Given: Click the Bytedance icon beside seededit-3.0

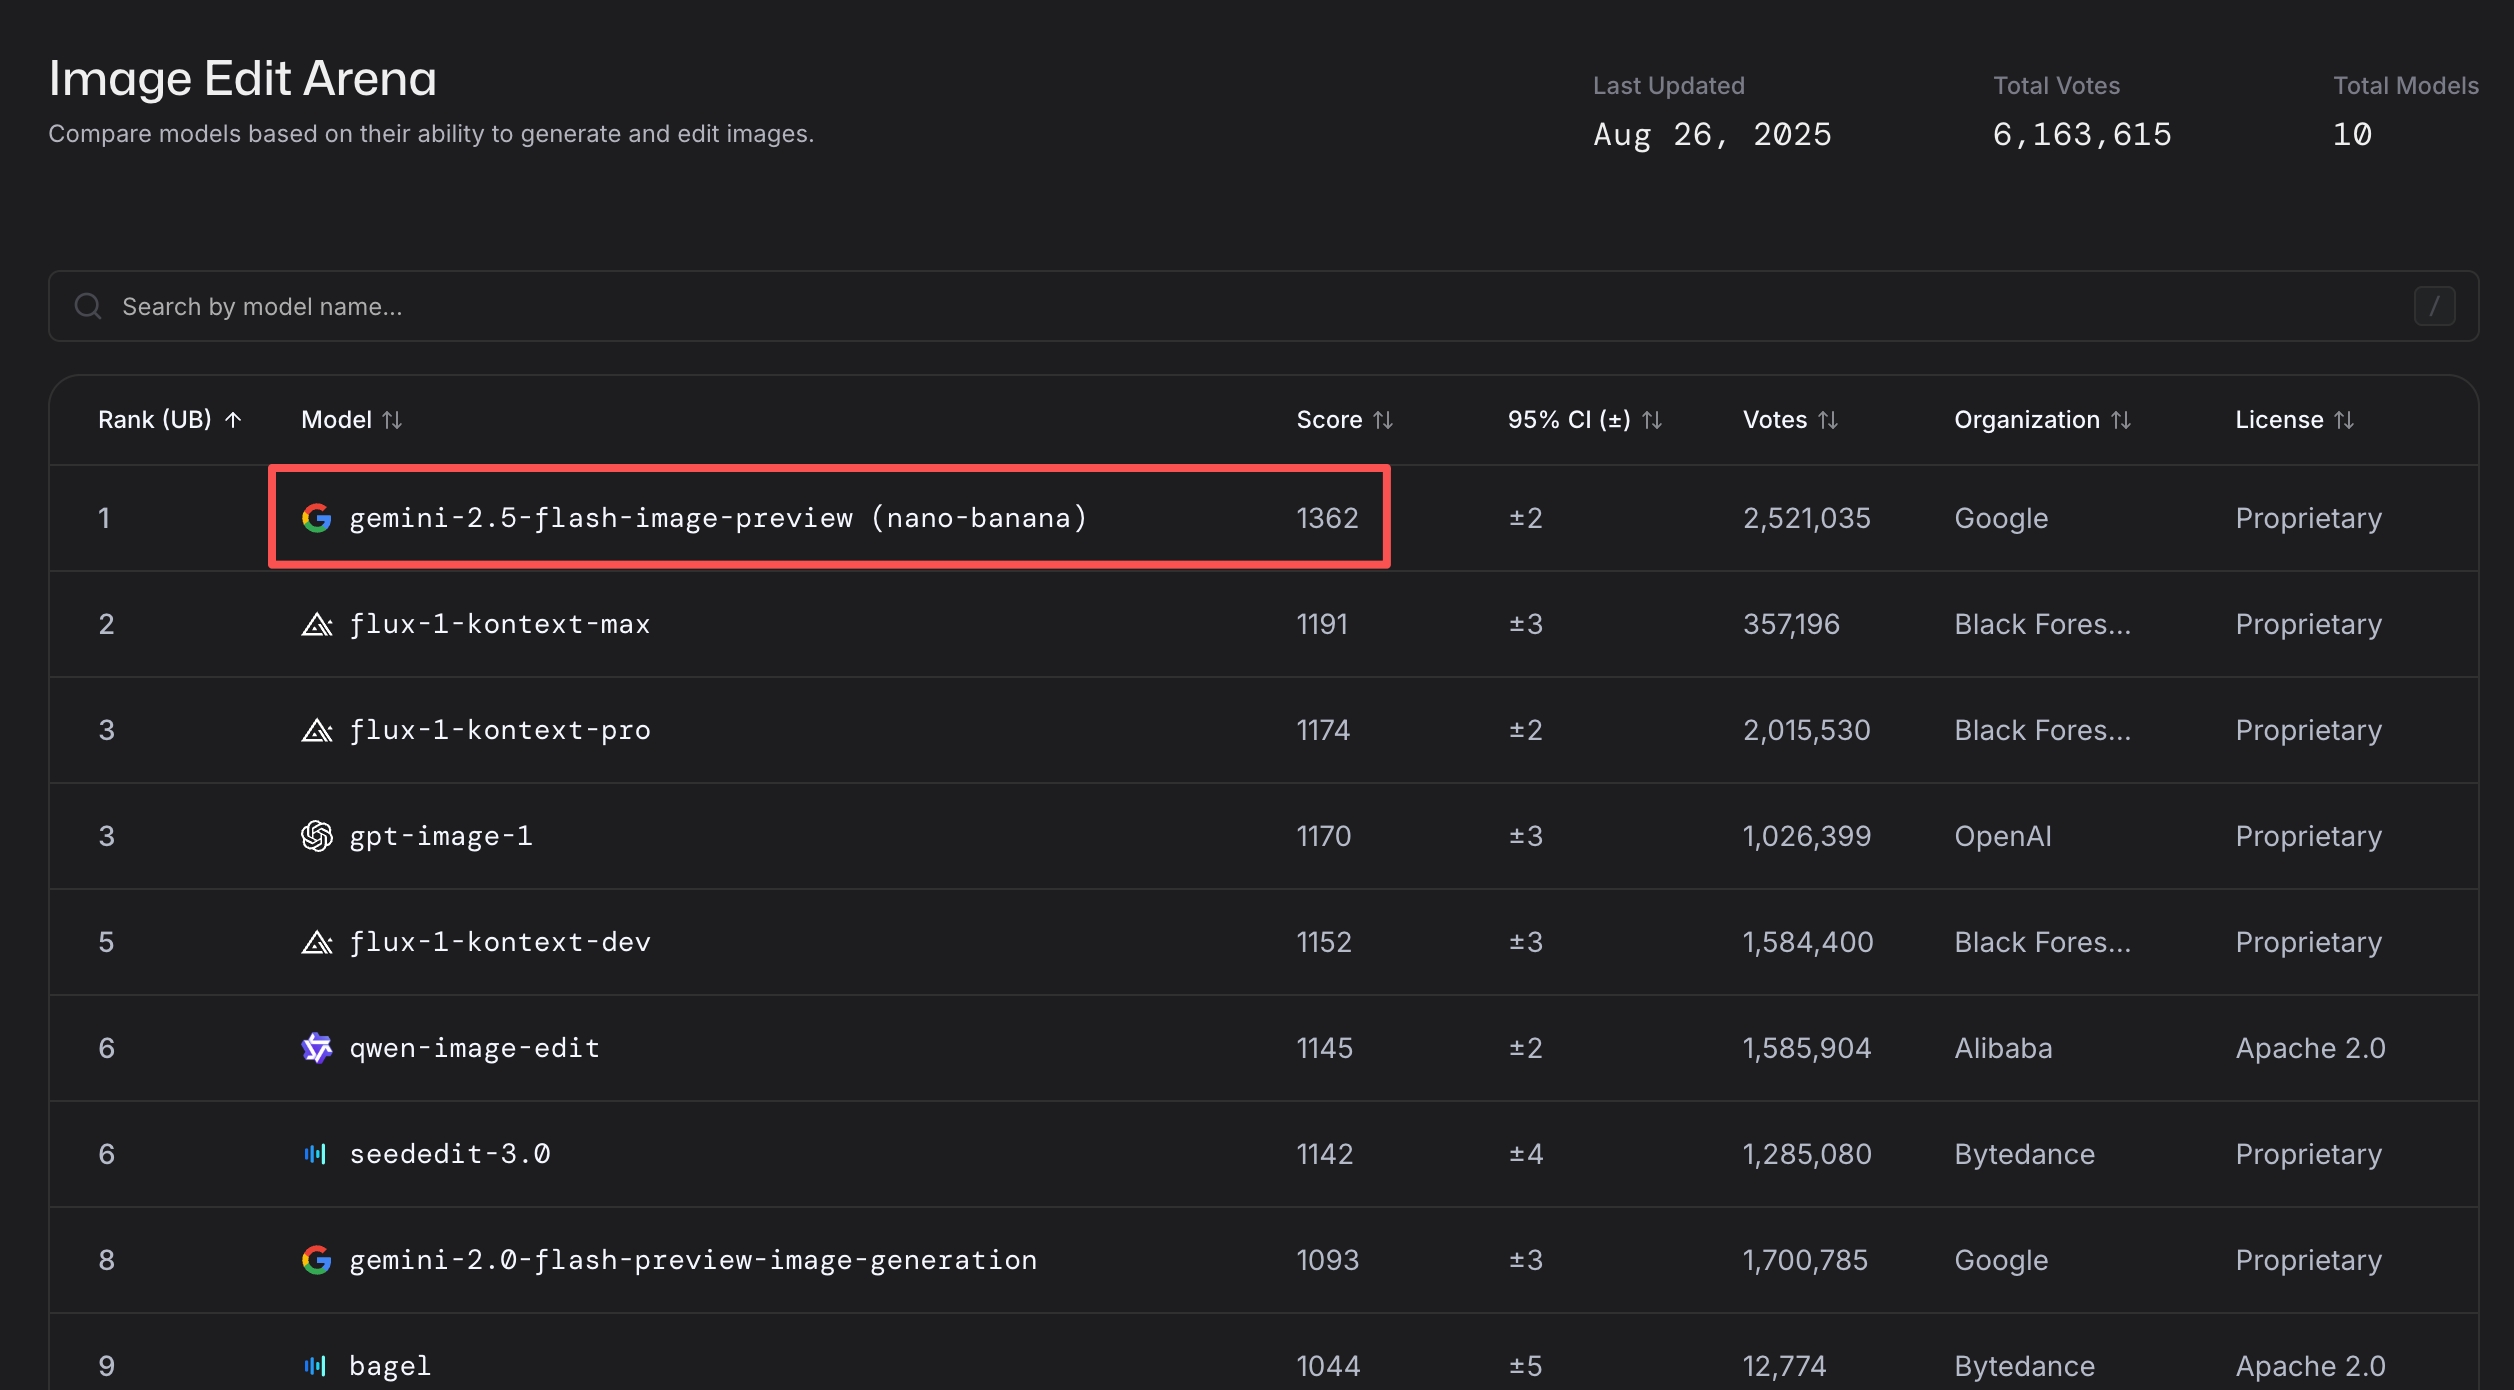Looking at the screenshot, I should click(x=315, y=1154).
